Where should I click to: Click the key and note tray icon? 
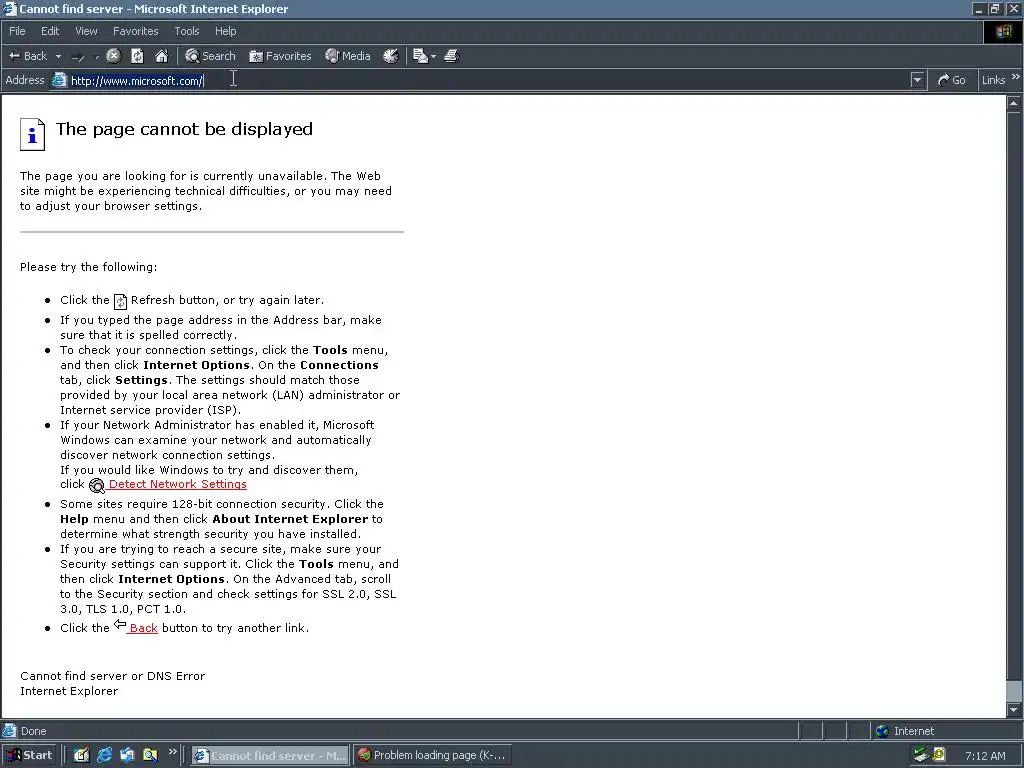(939, 755)
